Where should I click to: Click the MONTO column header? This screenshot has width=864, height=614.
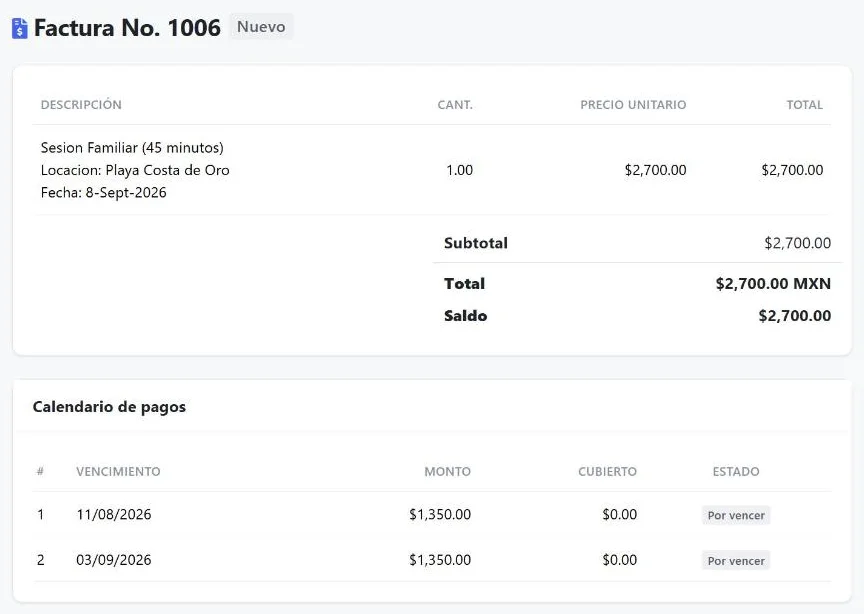click(x=447, y=471)
